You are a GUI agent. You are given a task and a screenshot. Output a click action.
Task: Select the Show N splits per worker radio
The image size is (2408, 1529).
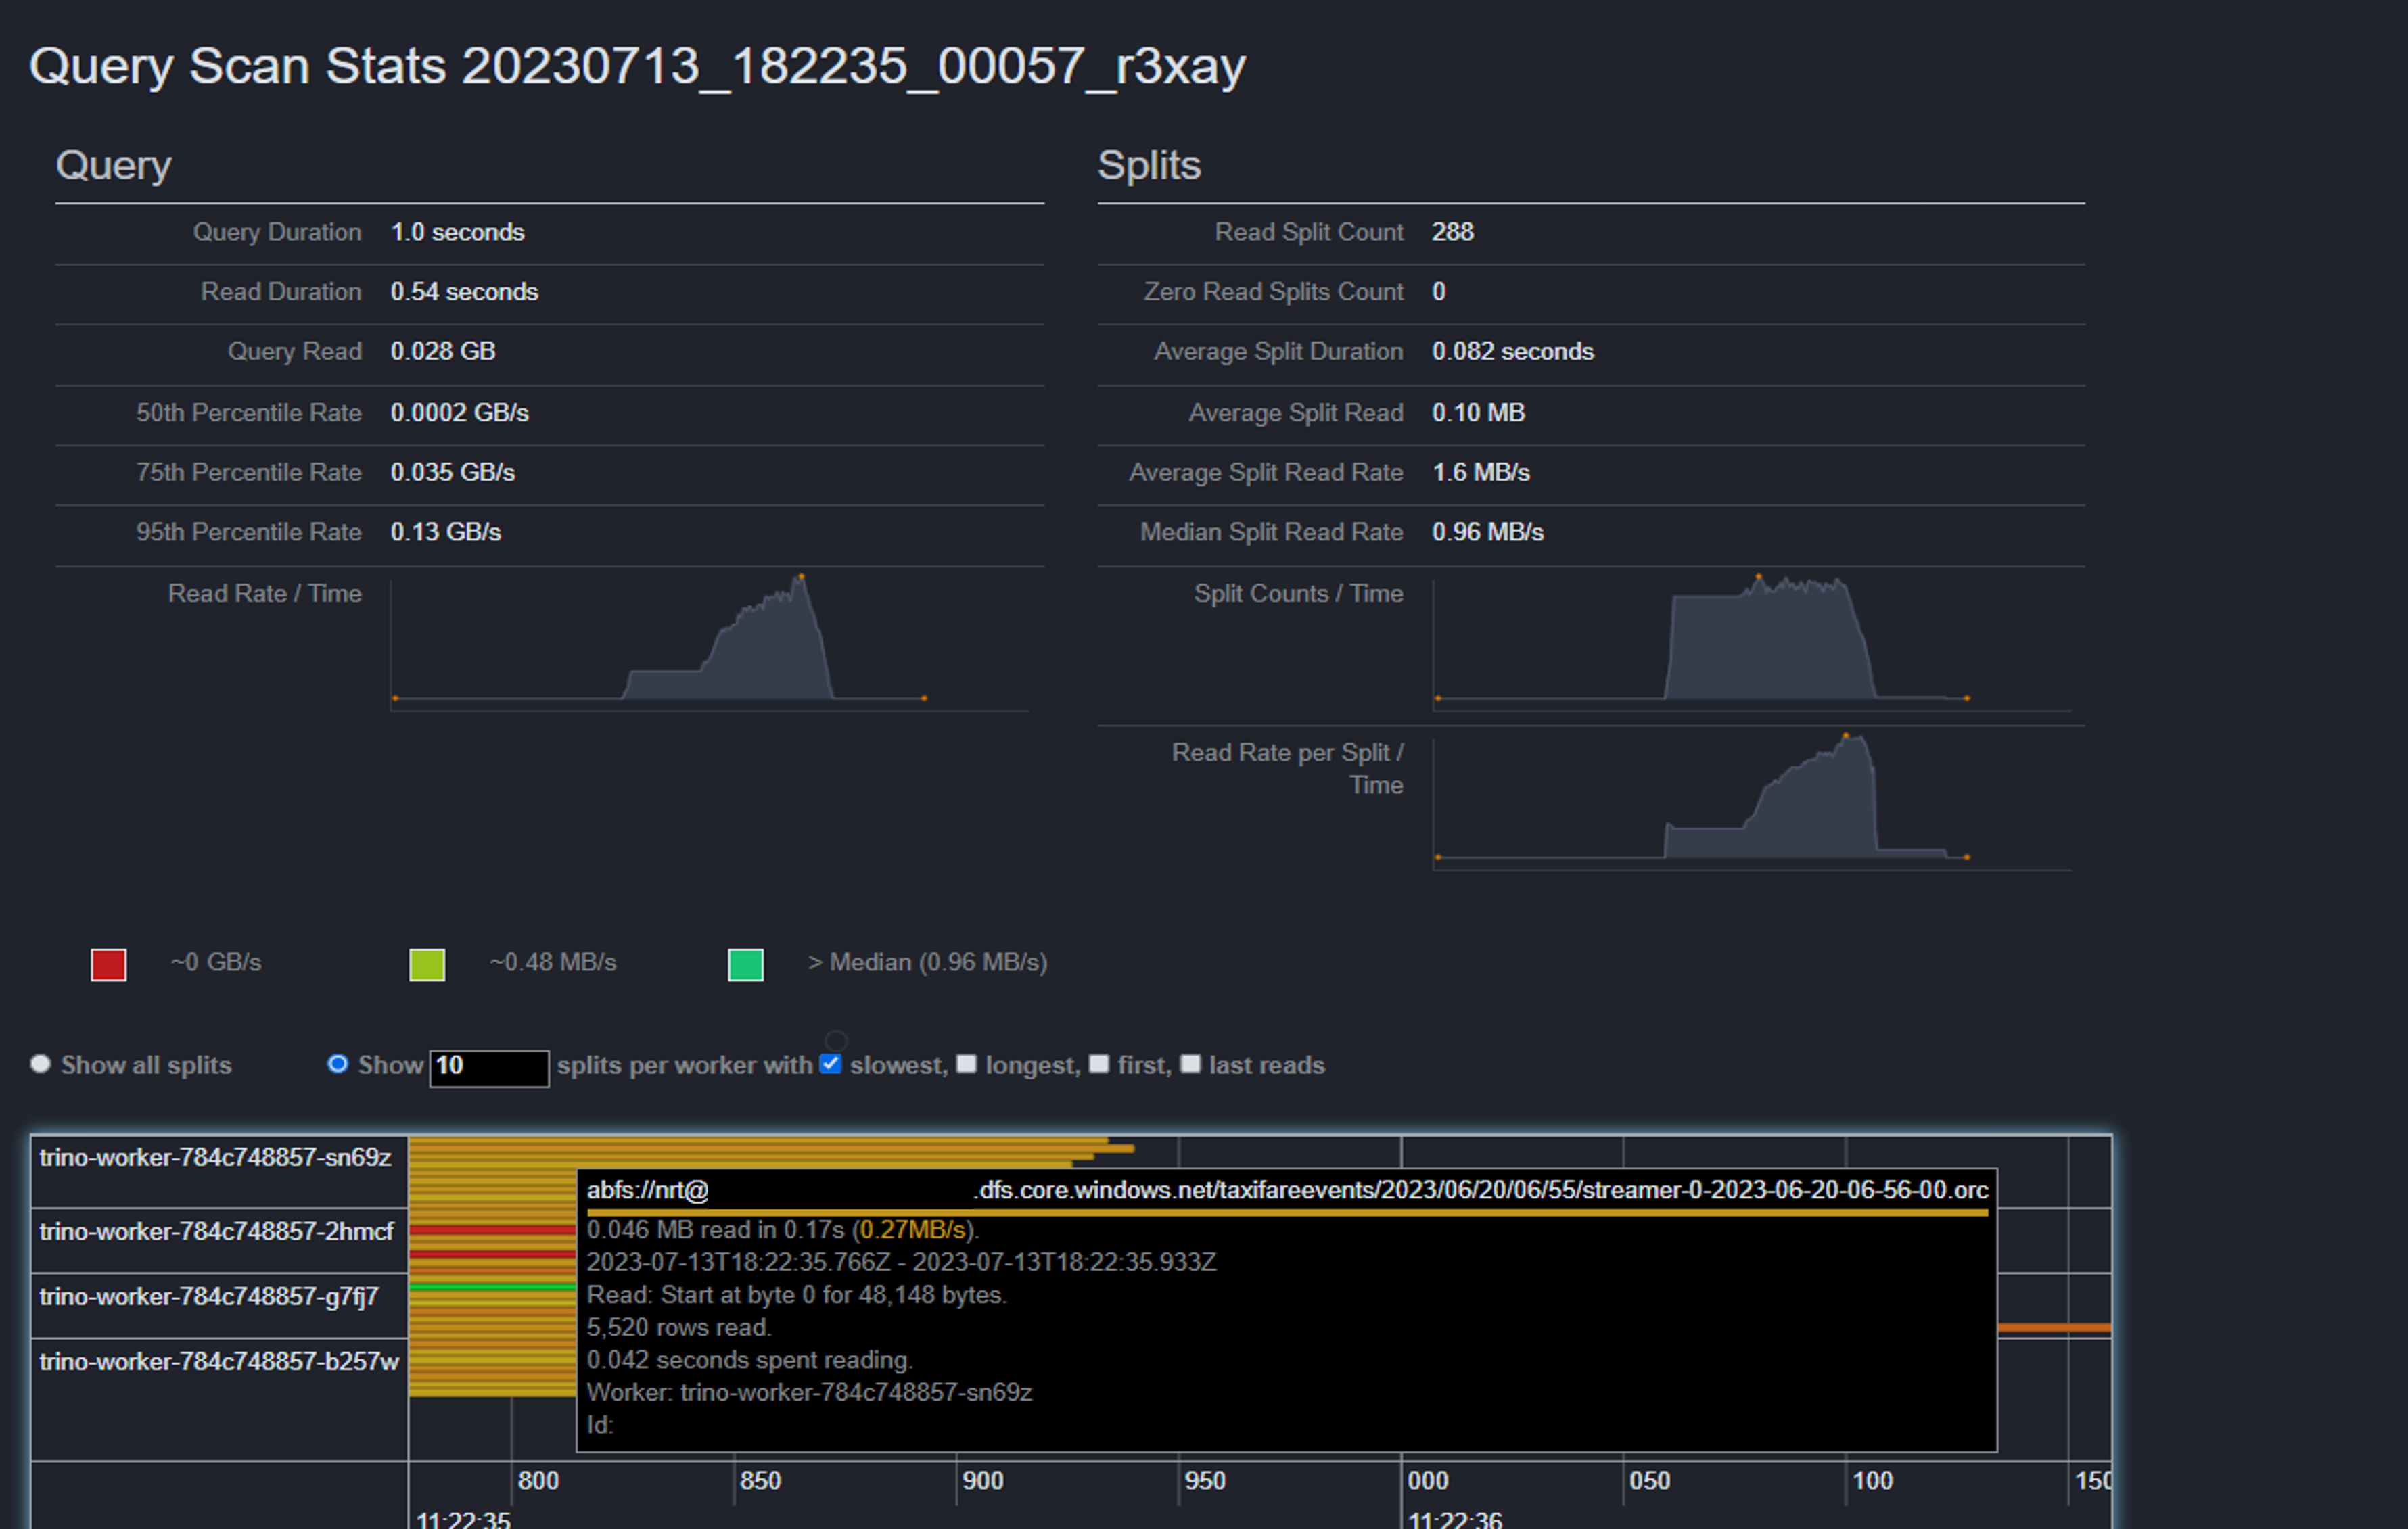pyautogui.click(x=337, y=1063)
